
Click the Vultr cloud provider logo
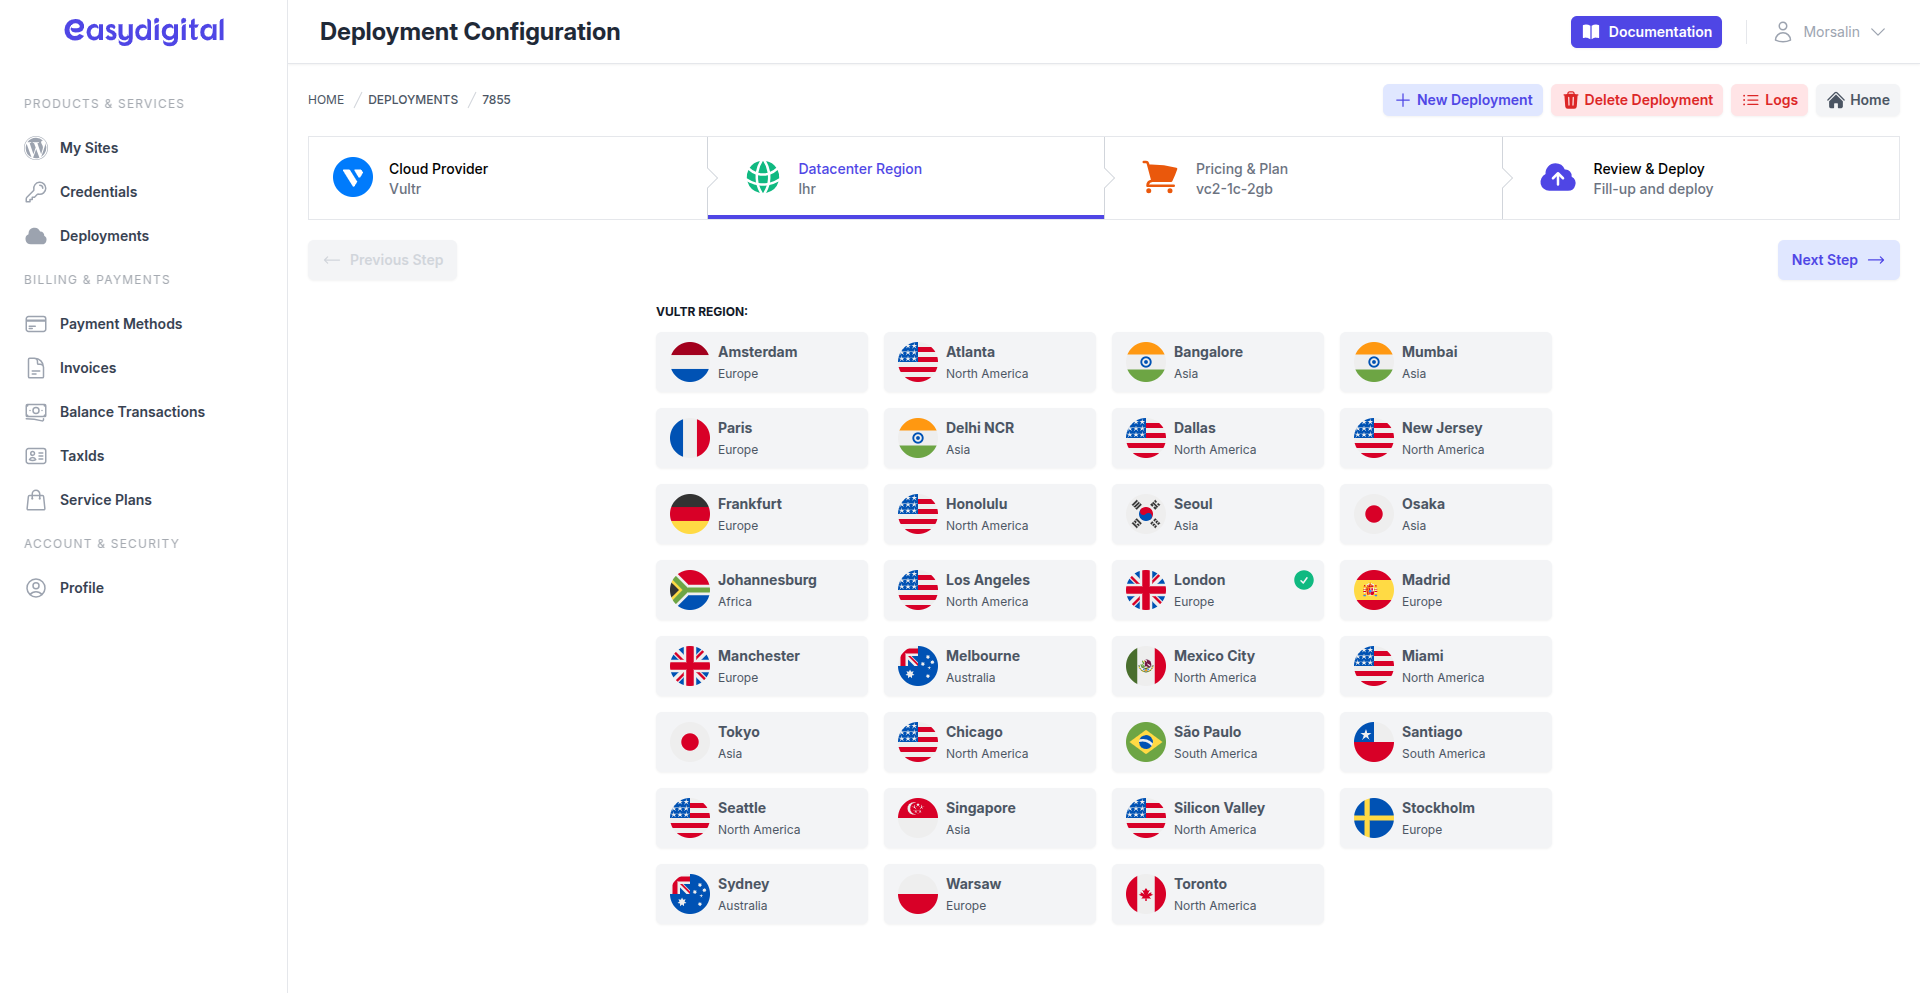[x=352, y=177]
